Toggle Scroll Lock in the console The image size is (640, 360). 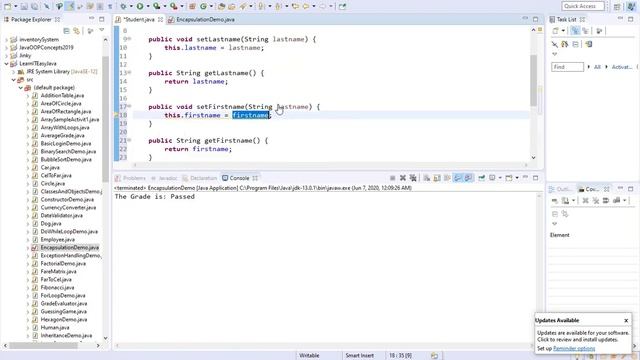click(x=437, y=178)
